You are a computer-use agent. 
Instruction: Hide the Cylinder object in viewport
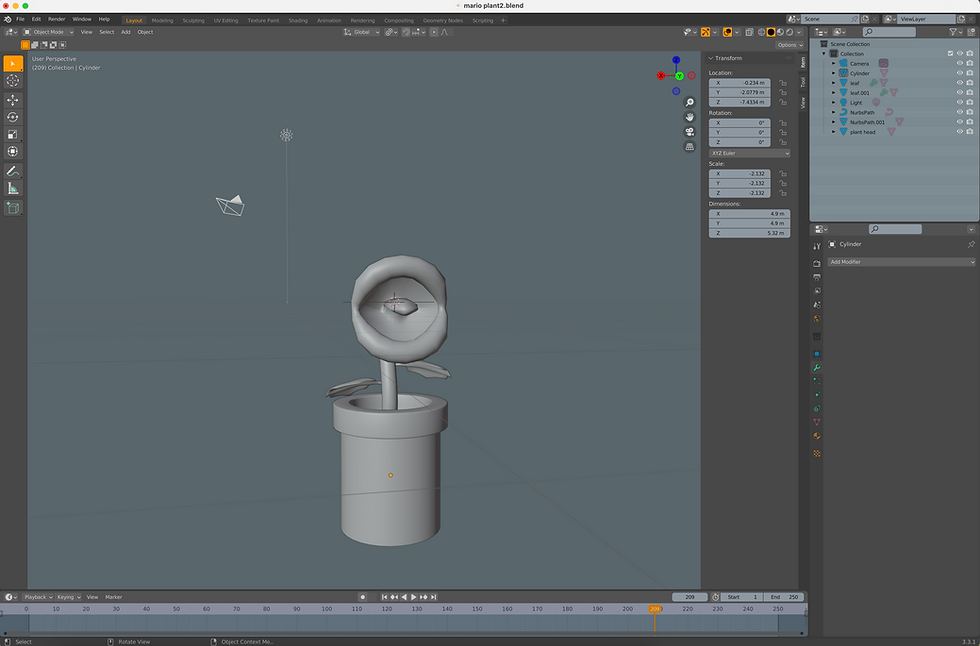click(x=959, y=73)
